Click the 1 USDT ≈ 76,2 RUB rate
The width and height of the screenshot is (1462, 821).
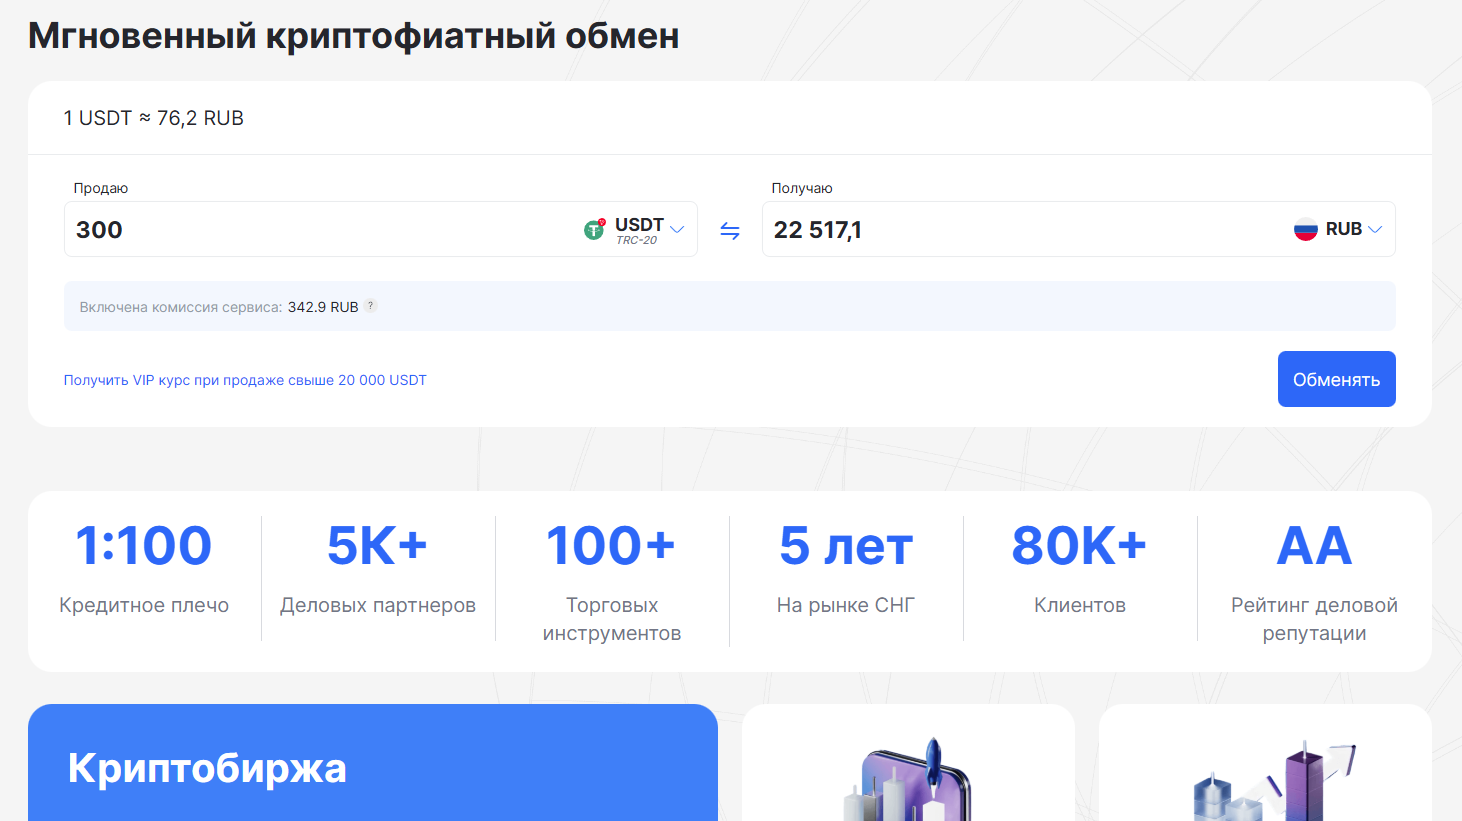(x=154, y=118)
